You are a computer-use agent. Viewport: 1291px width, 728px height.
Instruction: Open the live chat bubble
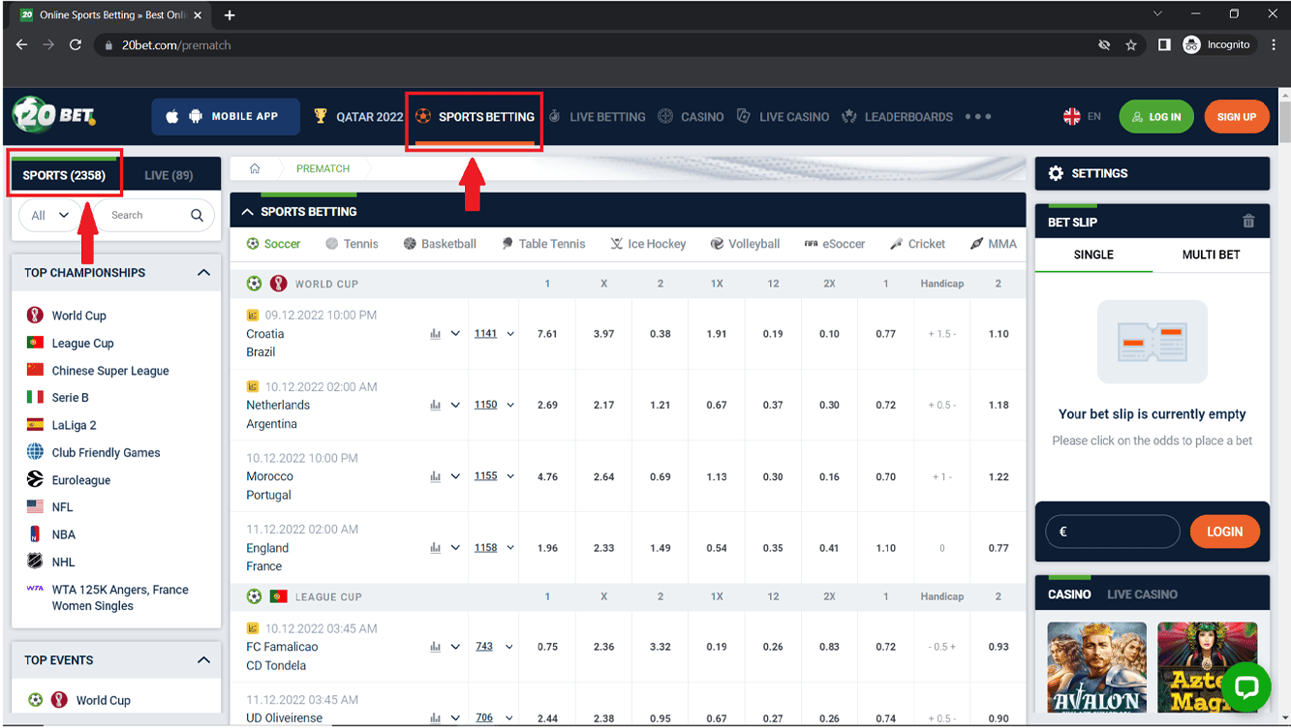[1246, 686]
